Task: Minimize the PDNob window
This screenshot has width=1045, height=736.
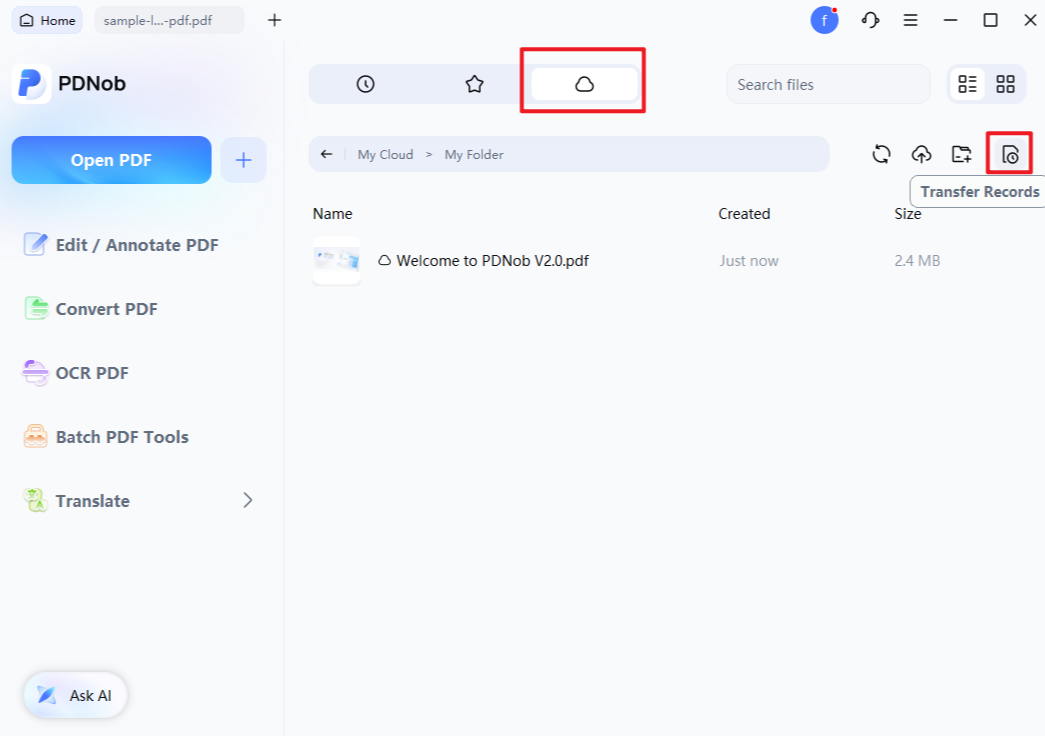Action: pyautogui.click(x=950, y=21)
